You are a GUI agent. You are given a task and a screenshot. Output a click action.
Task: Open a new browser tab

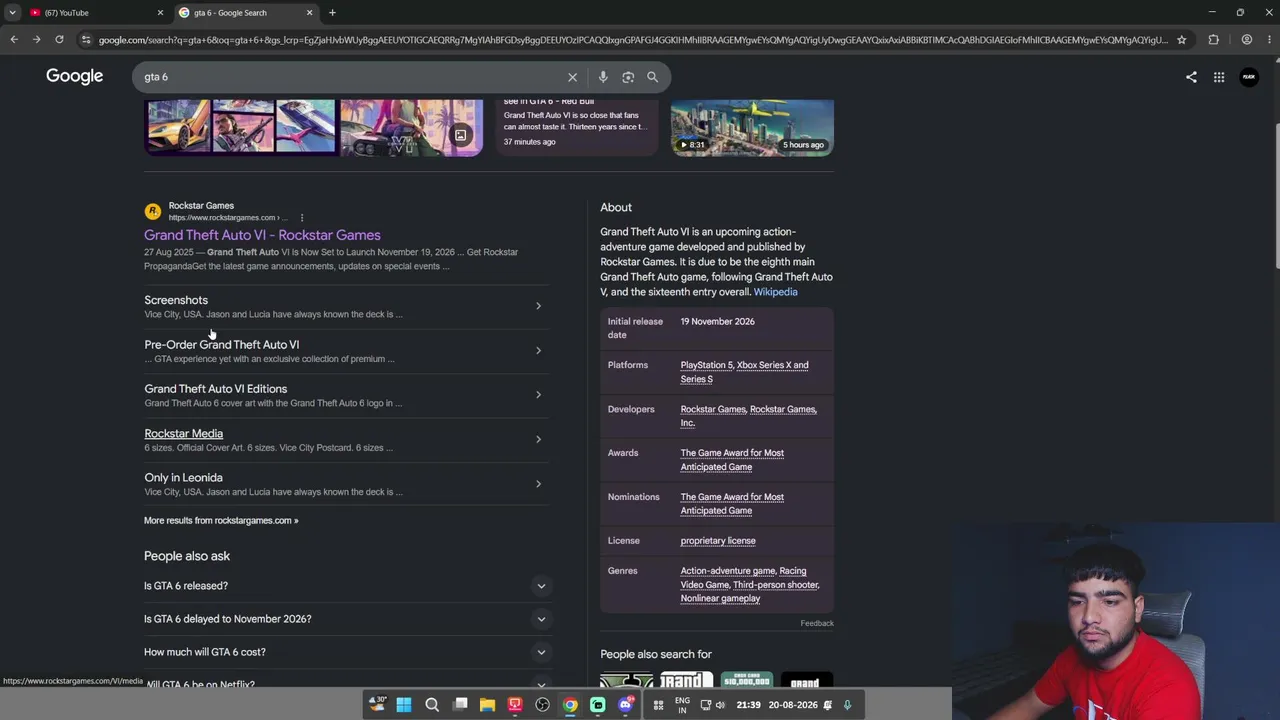click(x=332, y=13)
